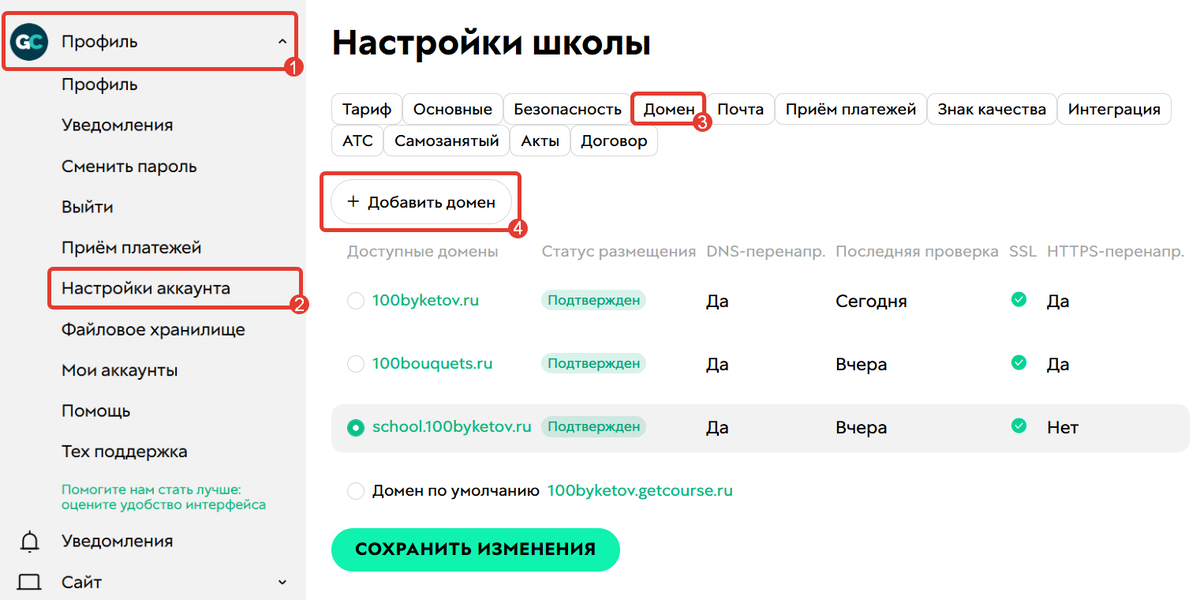Click the Доступные домены column header
The height and width of the screenshot is (600, 1200).
coord(422,251)
